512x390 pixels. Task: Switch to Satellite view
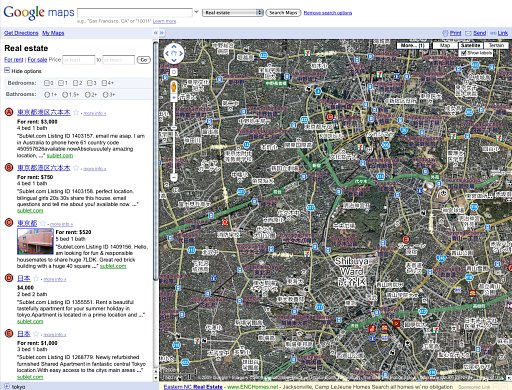coord(471,45)
